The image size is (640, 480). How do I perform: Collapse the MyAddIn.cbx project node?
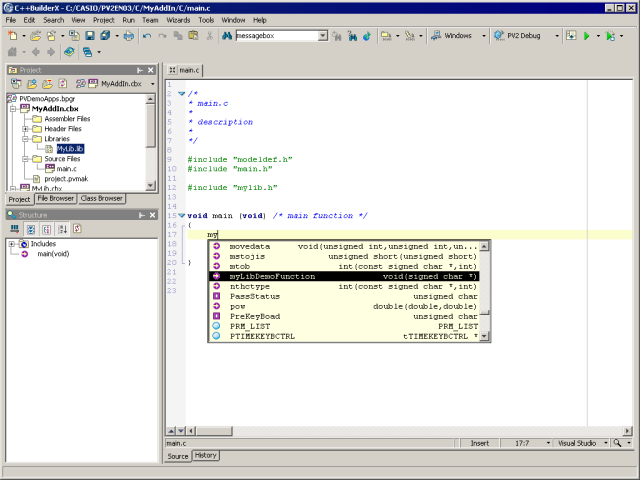(13, 109)
